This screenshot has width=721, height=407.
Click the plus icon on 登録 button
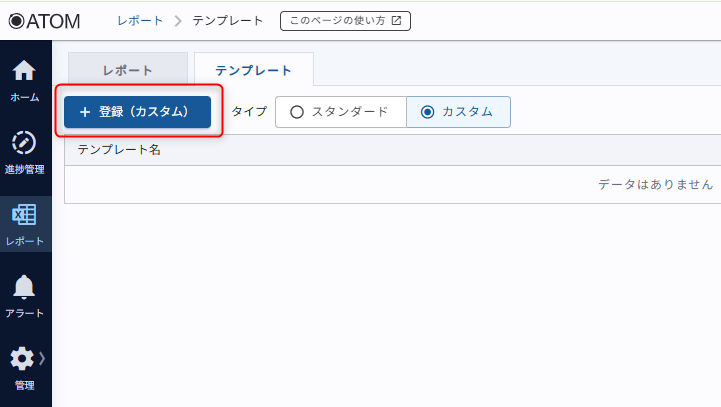pos(85,112)
